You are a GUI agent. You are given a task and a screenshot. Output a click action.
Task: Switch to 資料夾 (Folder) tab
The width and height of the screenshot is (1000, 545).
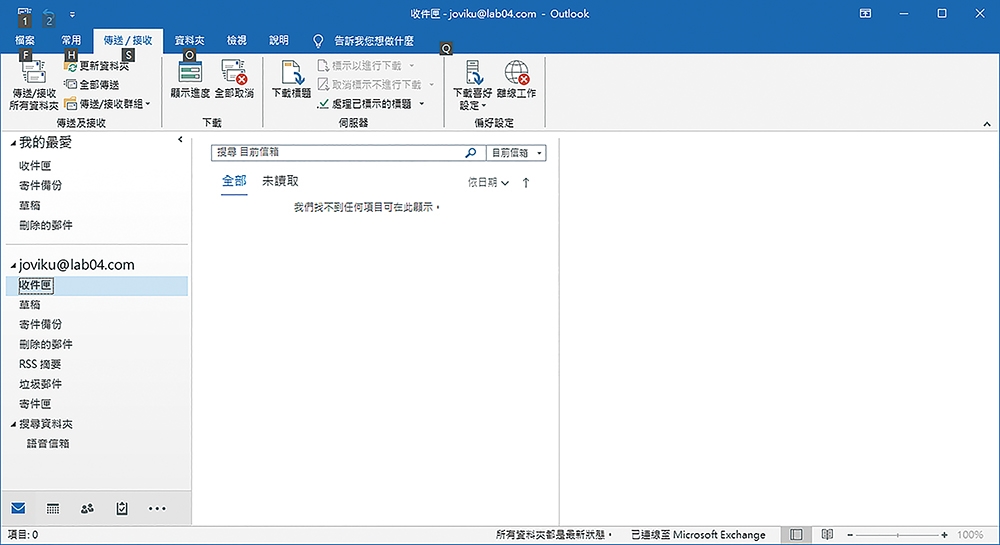(189, 40)
